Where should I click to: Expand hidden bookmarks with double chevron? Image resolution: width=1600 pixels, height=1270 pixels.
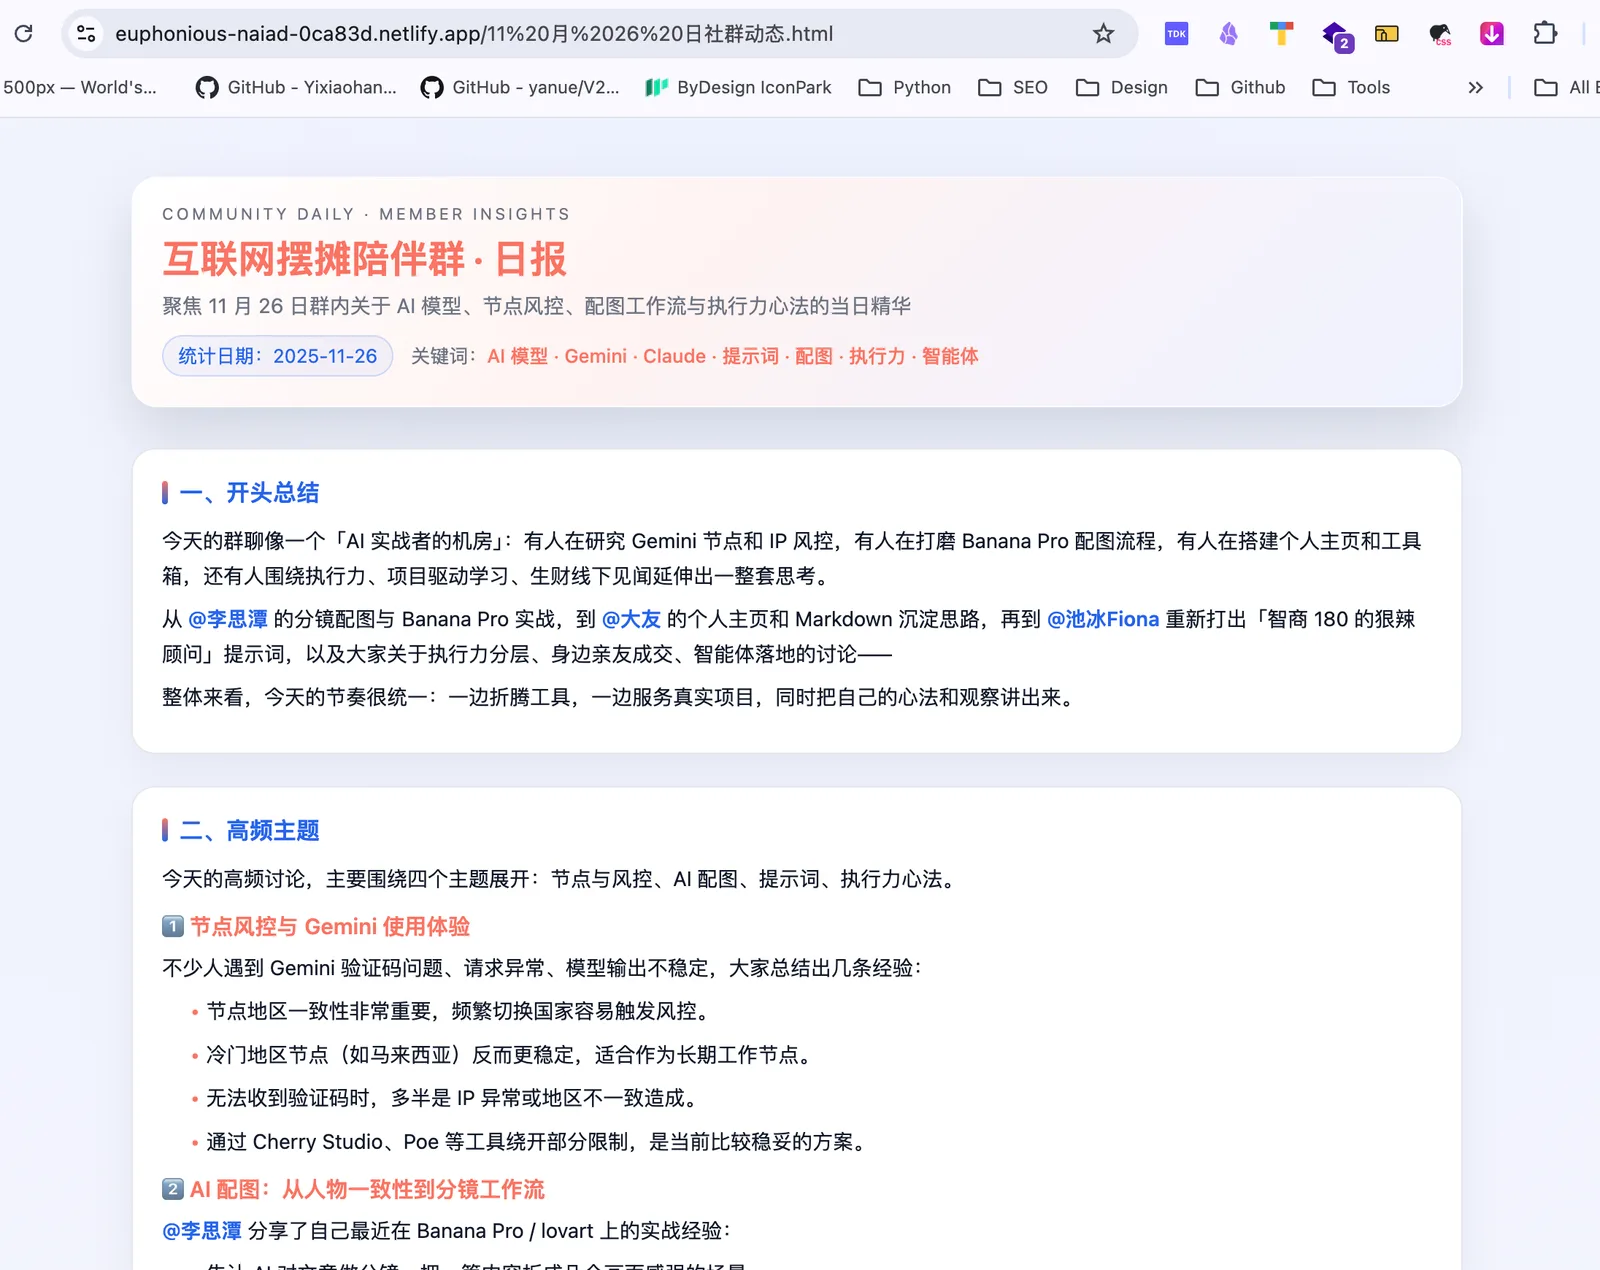click(x=1475, y=88)
